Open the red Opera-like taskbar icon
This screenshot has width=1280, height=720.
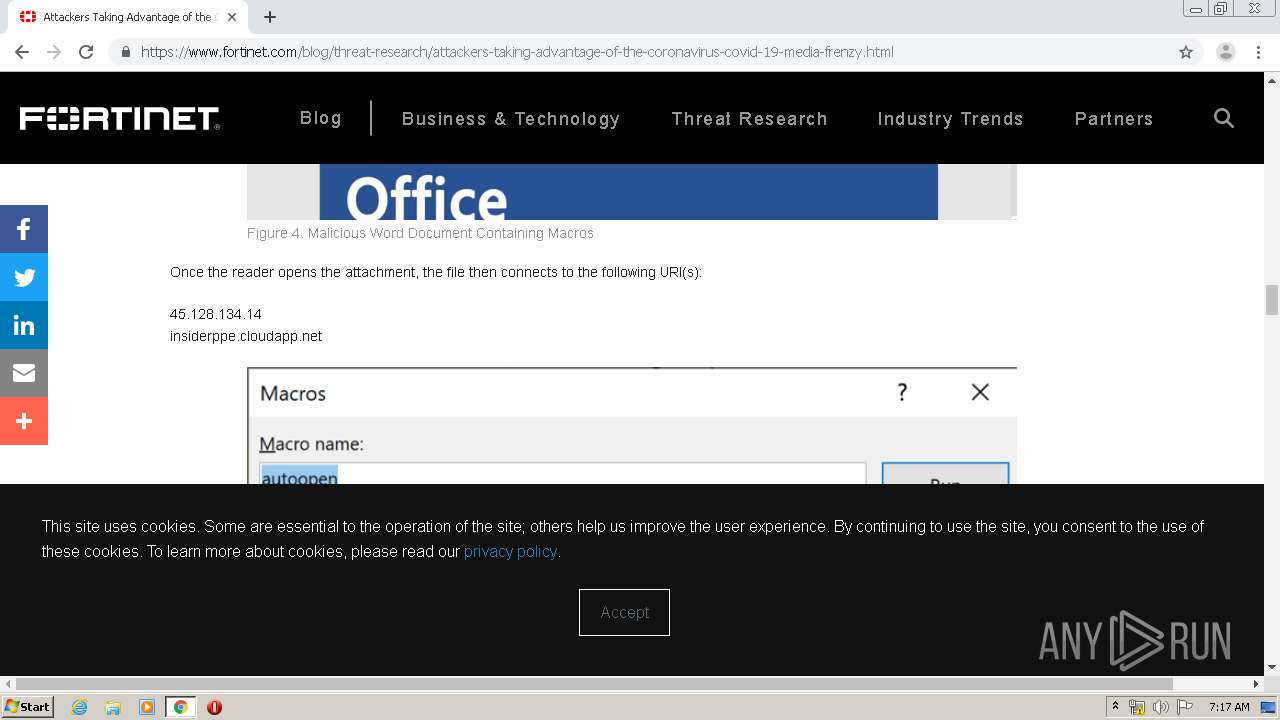pyautogui.click(x=214, y=707)
